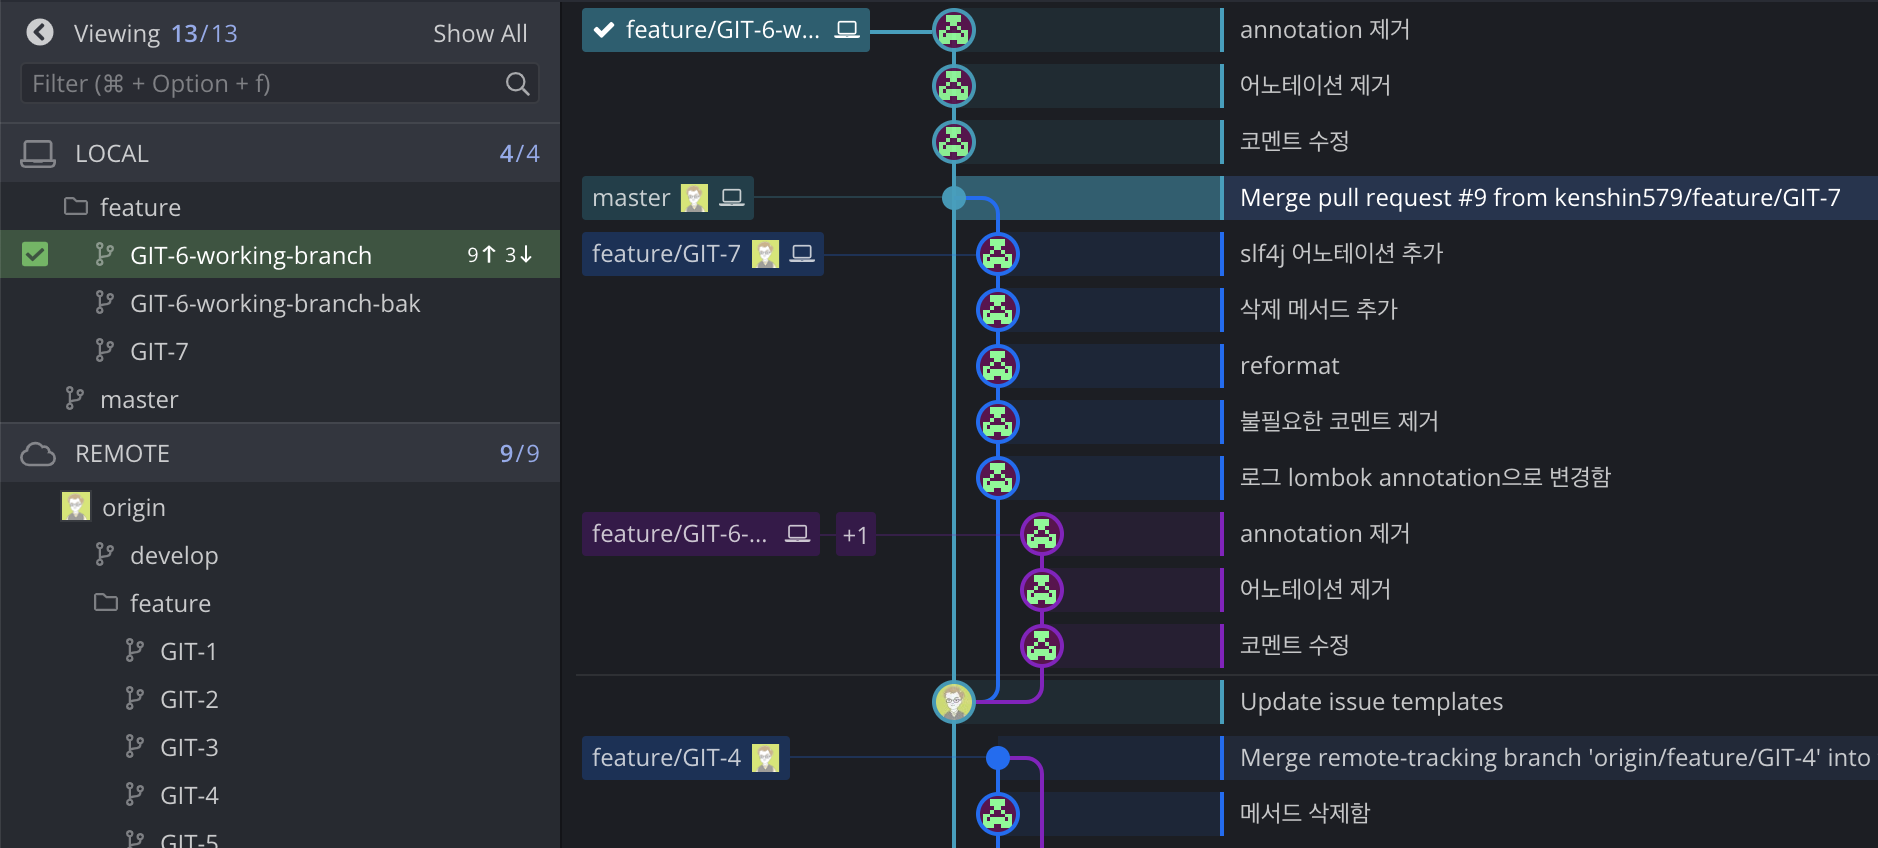Collapse the LOCAL section
The height and width of the screenshot is (848, 1878).
pyautogui.click(x=112, y=154)
